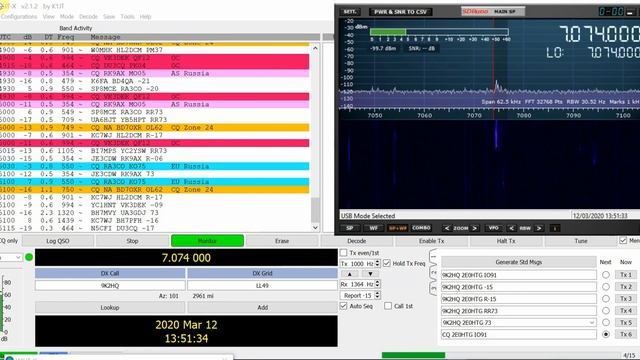Toggle the Menus checkbox
The height and width of the screenshot is (360, 640).
623,240
